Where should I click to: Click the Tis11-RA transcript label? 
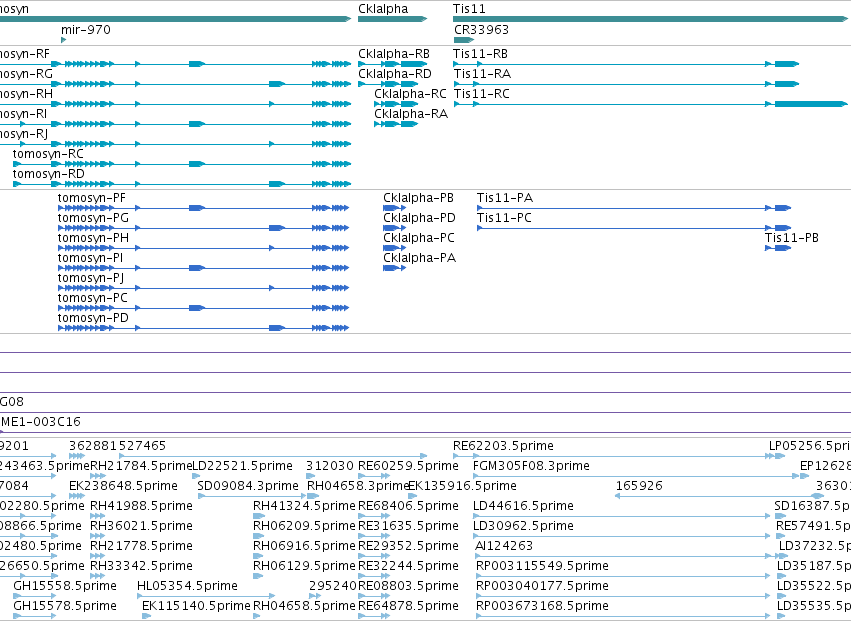coord(482,73)
